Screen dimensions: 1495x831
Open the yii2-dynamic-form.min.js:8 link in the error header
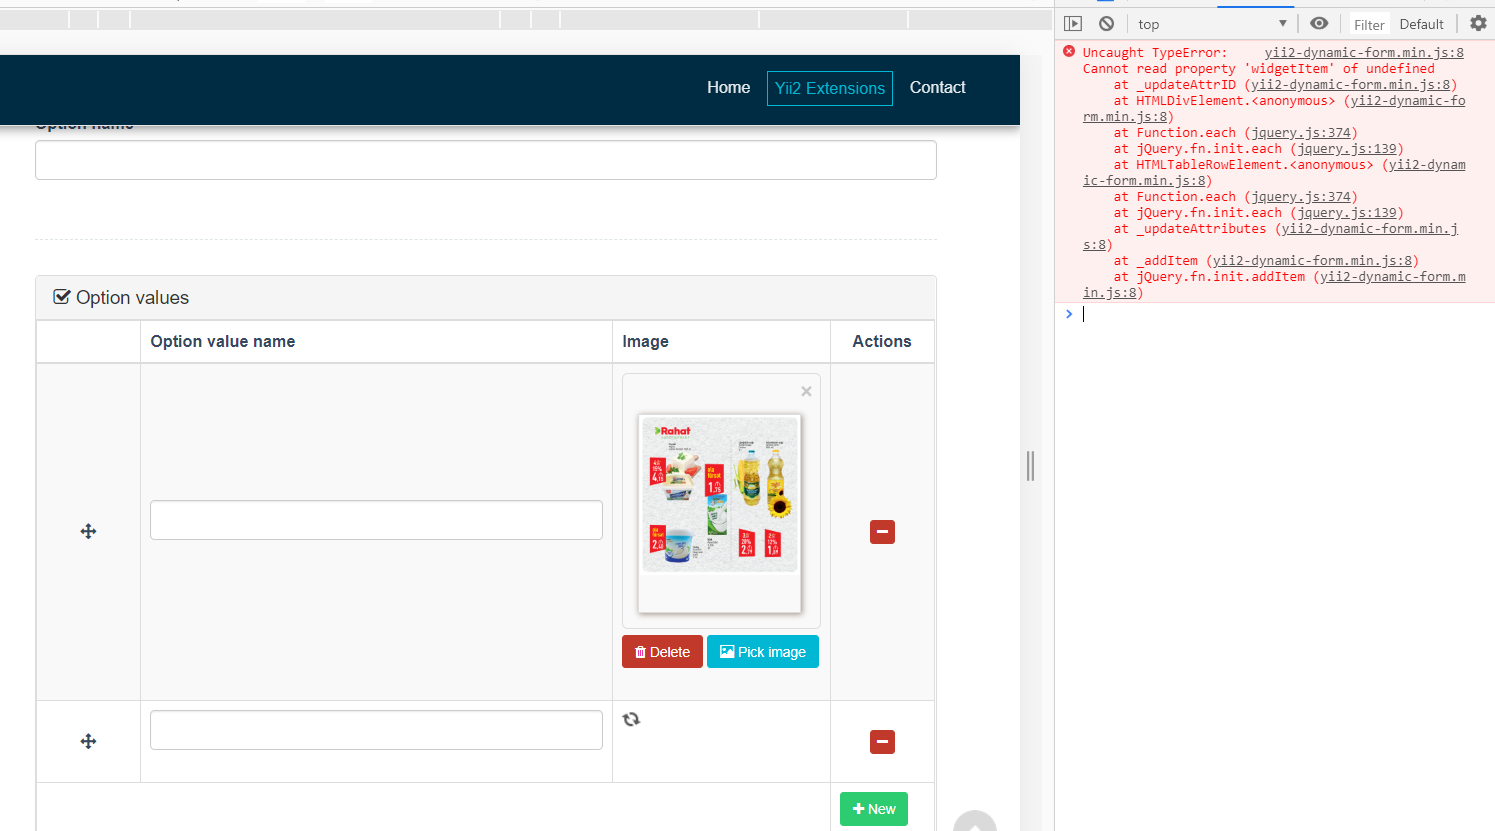coord(1364,53)
